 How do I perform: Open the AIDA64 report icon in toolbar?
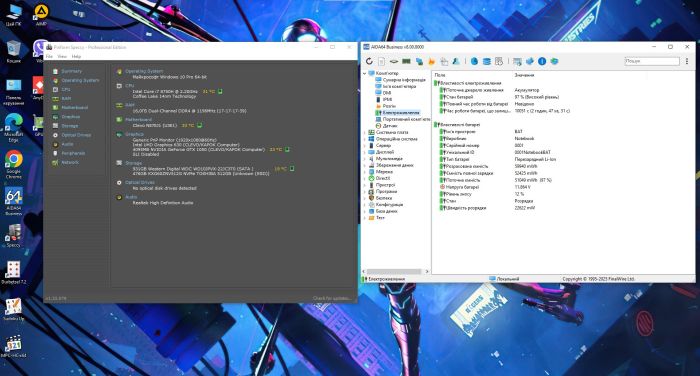coord(382,62)
